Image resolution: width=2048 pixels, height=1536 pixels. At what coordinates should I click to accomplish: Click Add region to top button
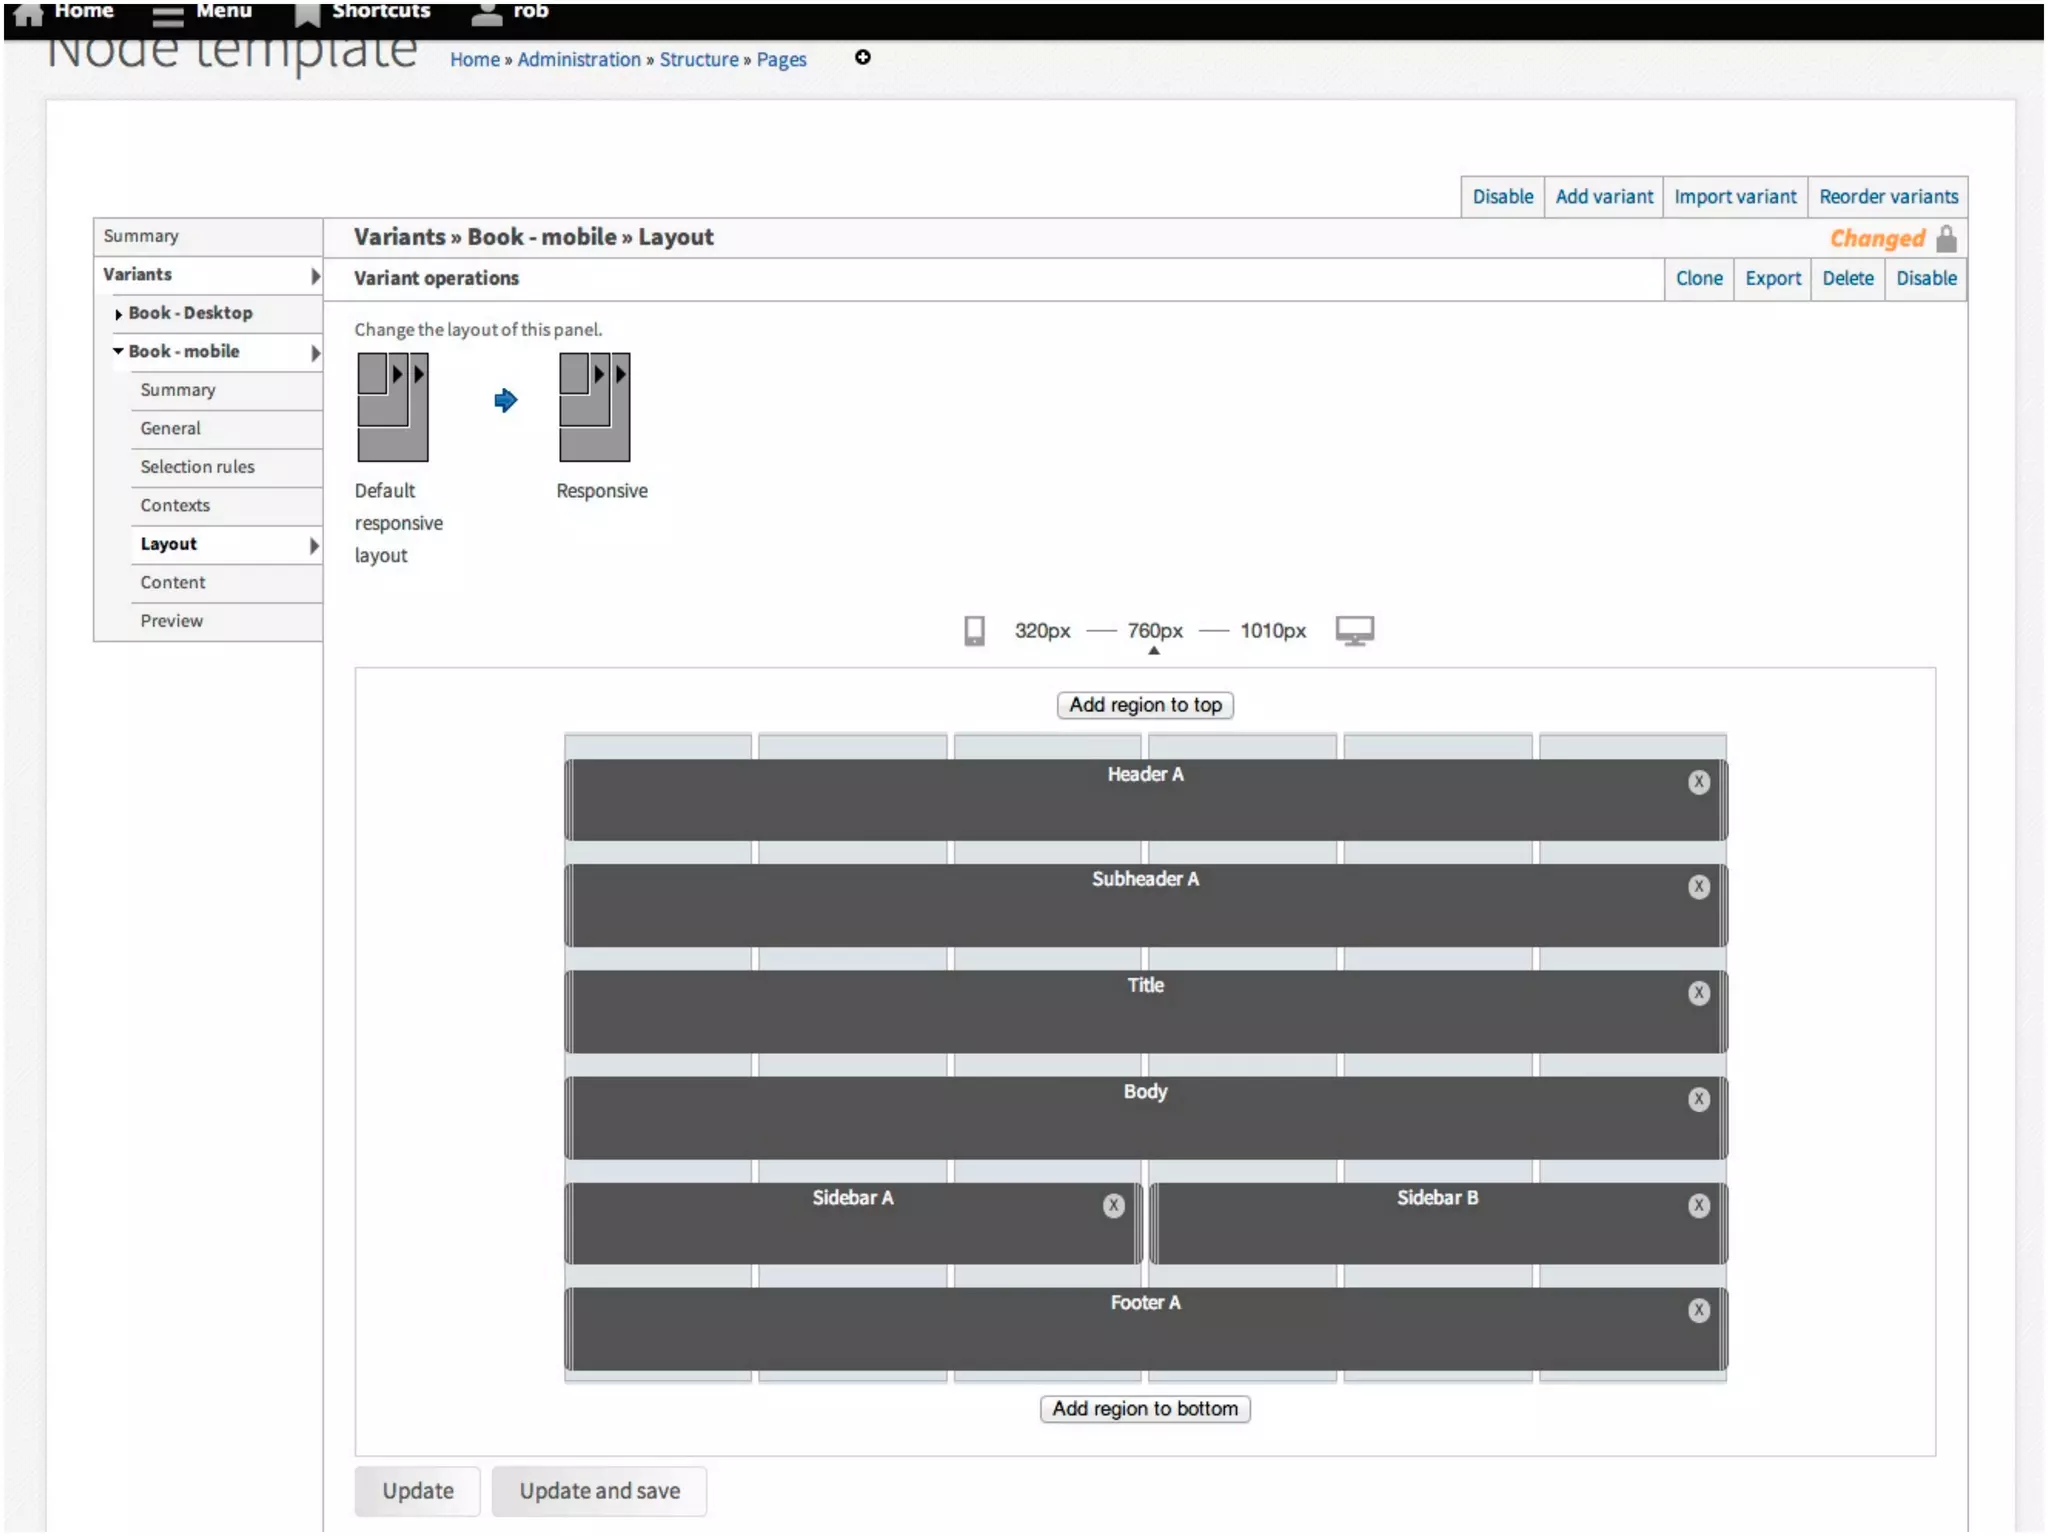[1144, 705]
